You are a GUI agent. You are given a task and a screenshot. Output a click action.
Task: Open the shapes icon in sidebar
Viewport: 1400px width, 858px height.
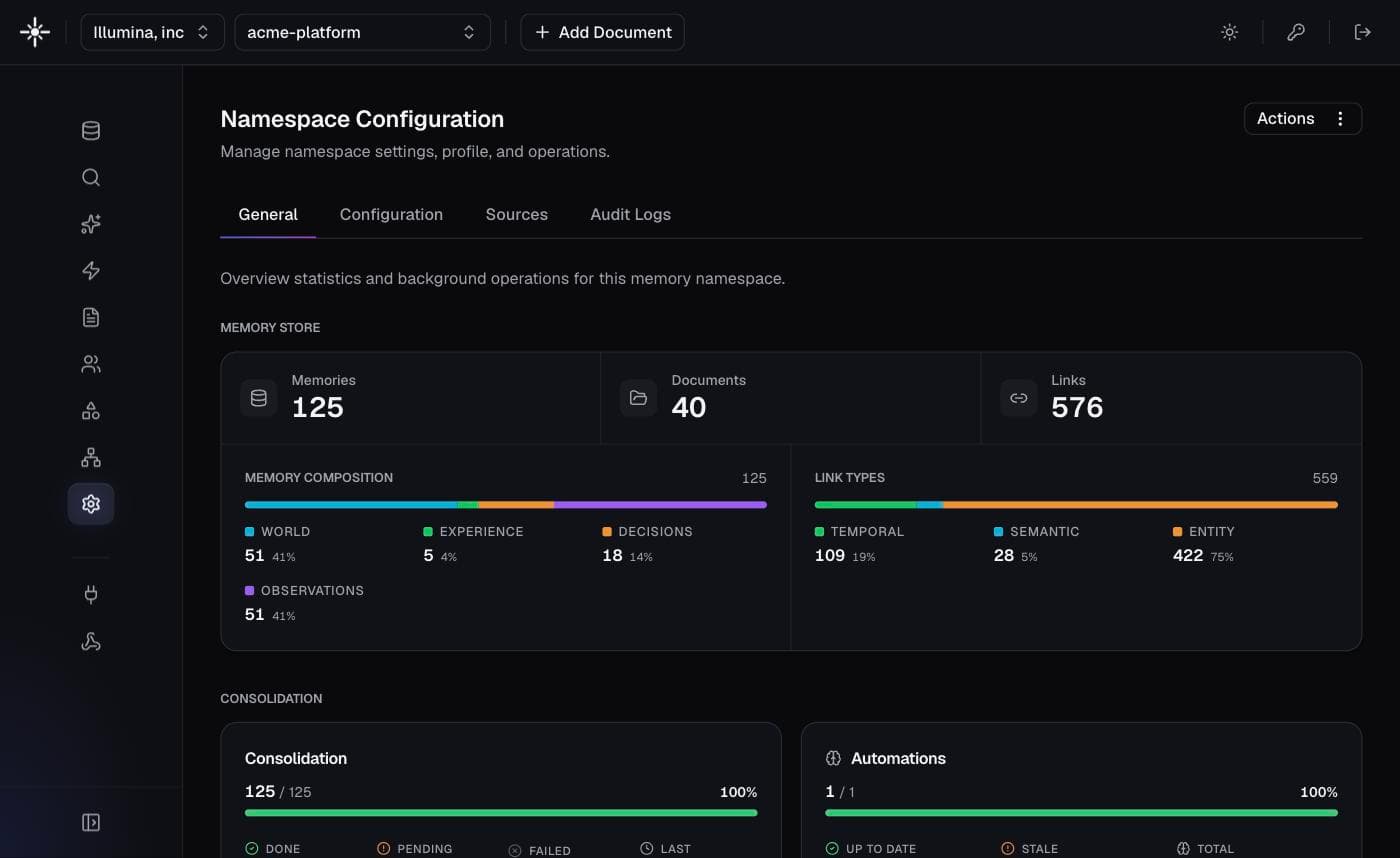91,411
